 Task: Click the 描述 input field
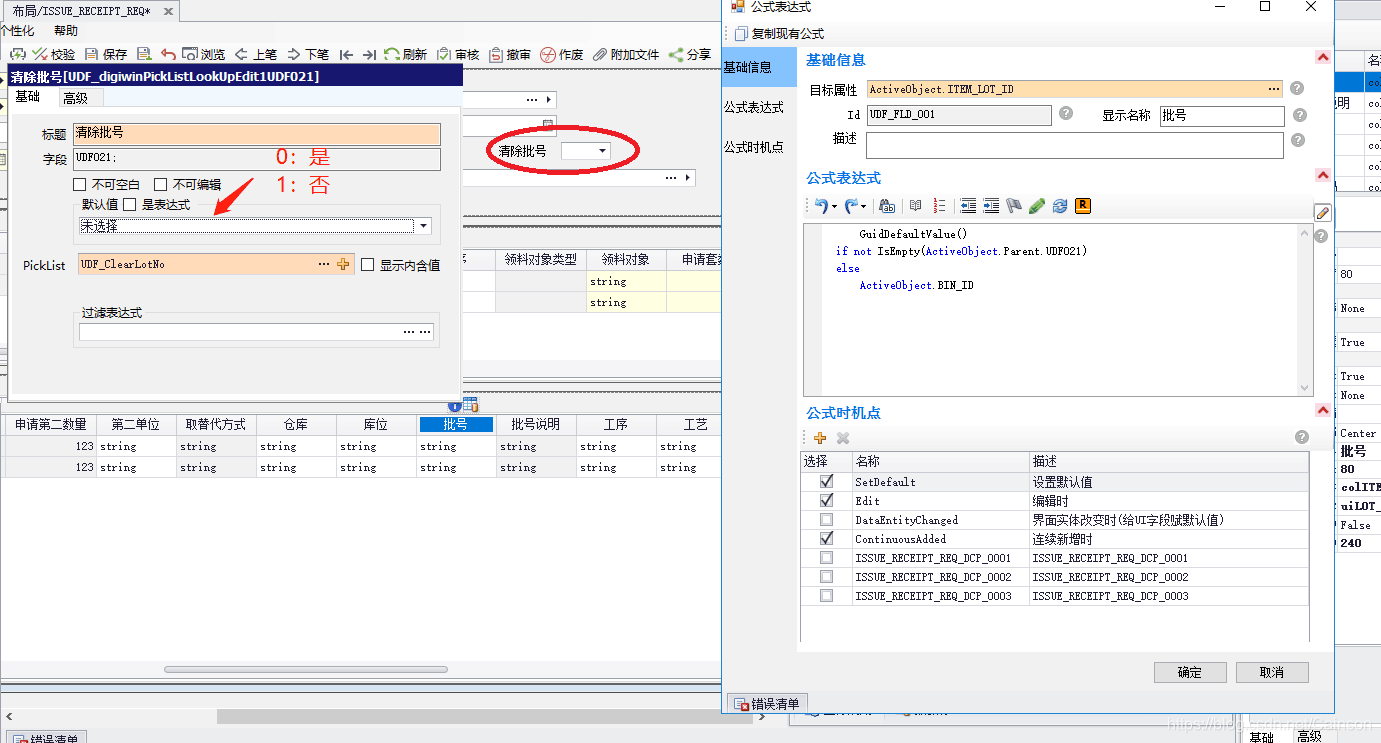pos(1074,145)
